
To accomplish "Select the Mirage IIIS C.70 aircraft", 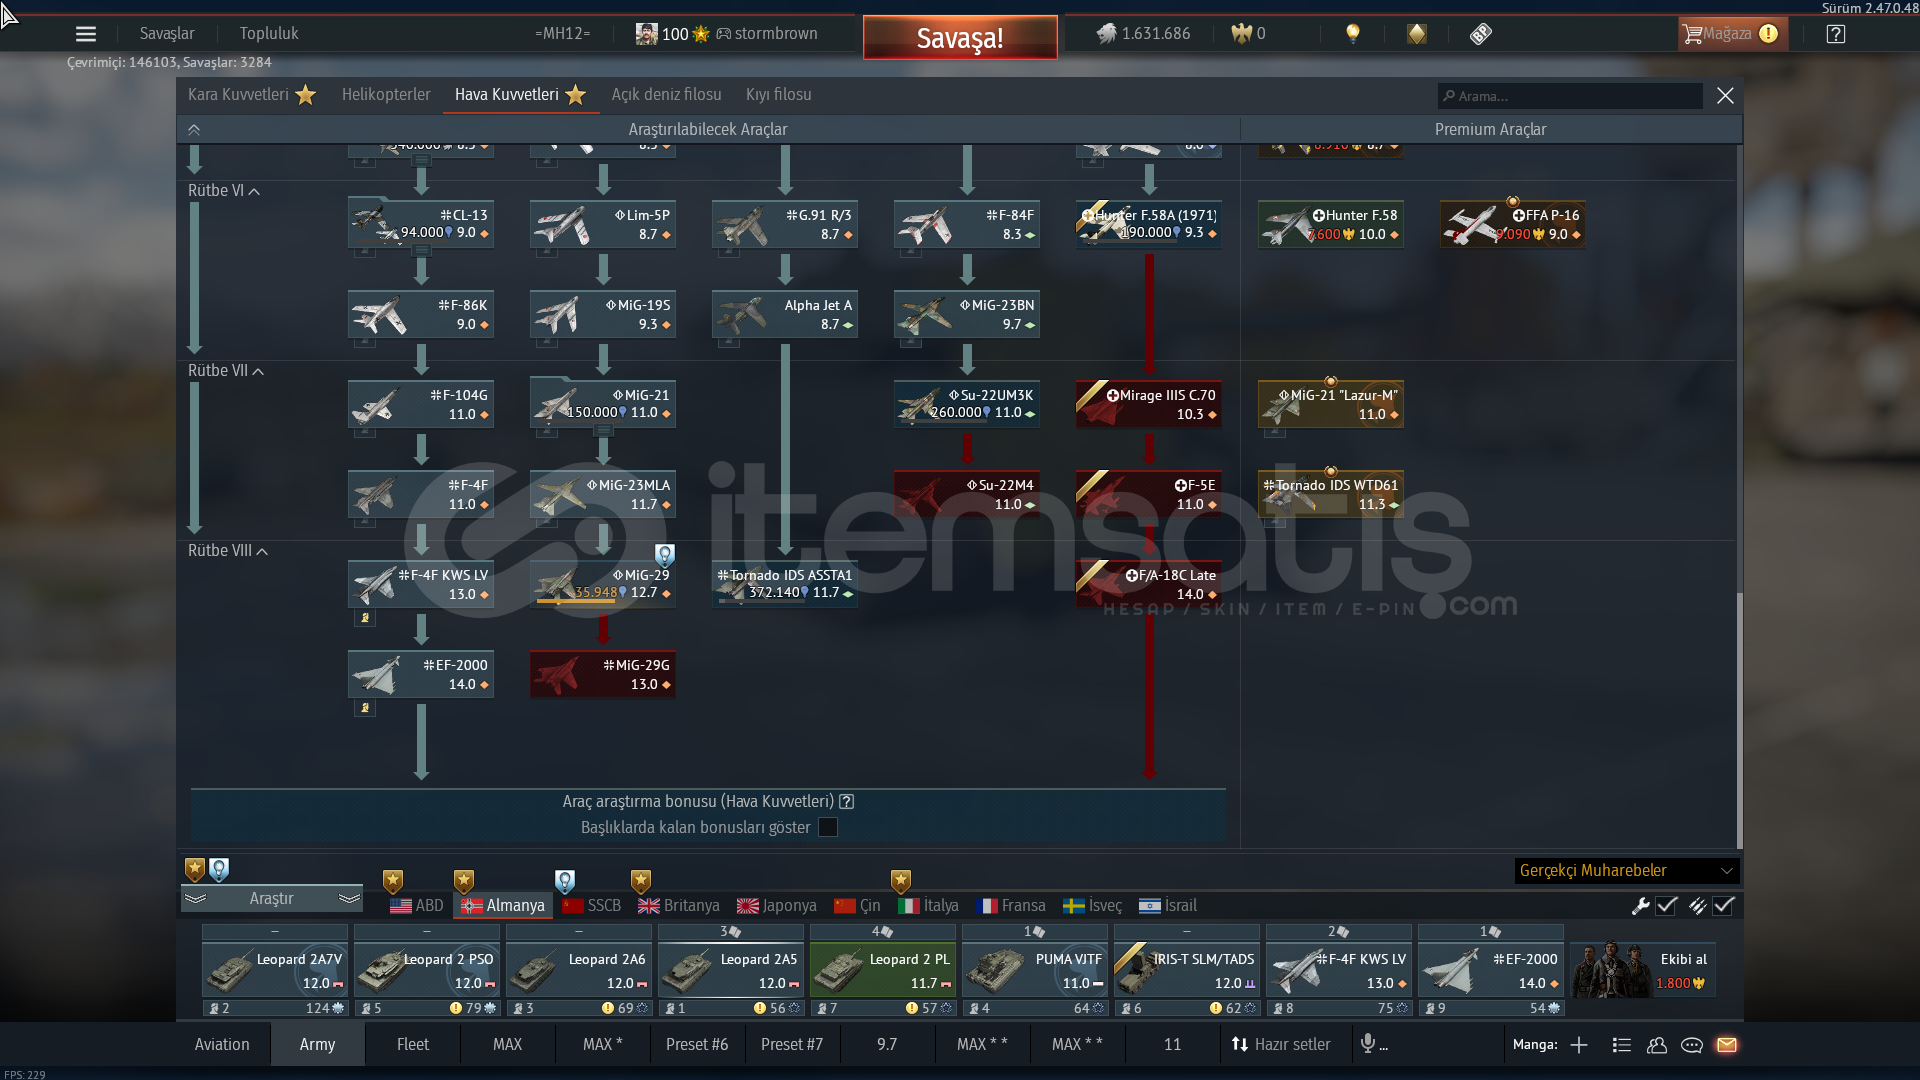I will [x=1149, y=404].
